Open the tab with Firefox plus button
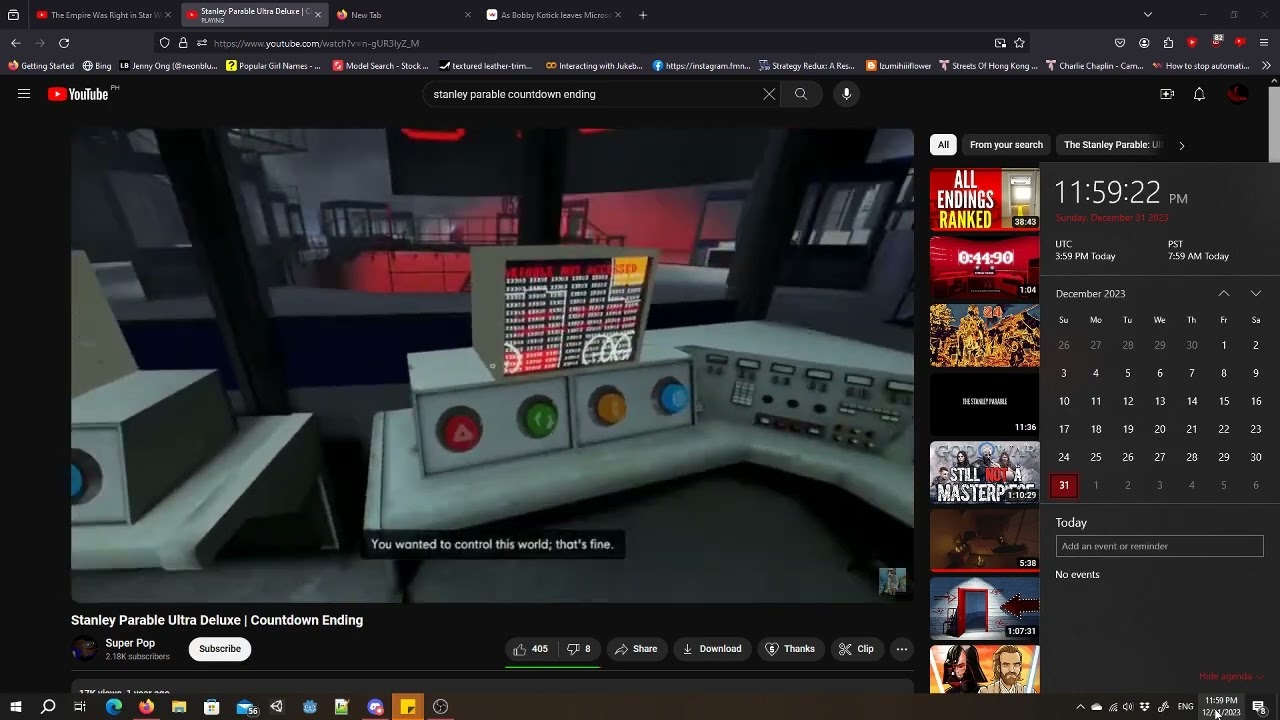This screenshot has width=1280, height=720. [x=643, y=15]
